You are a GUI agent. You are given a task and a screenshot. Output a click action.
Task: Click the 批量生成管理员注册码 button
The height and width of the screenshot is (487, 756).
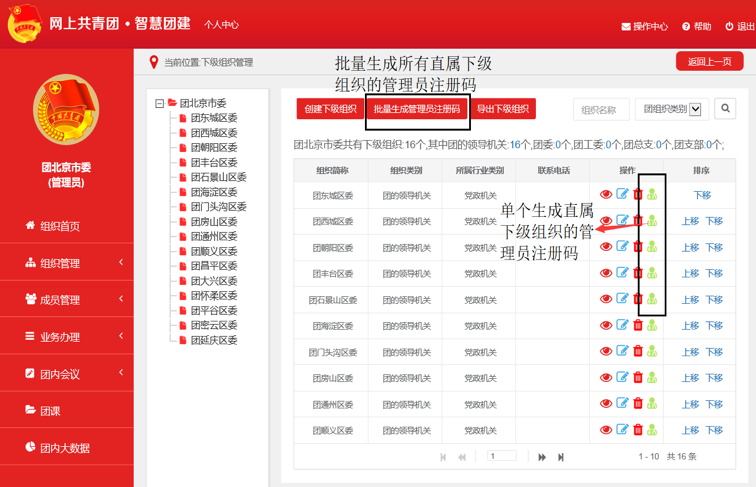click(417, 109)
